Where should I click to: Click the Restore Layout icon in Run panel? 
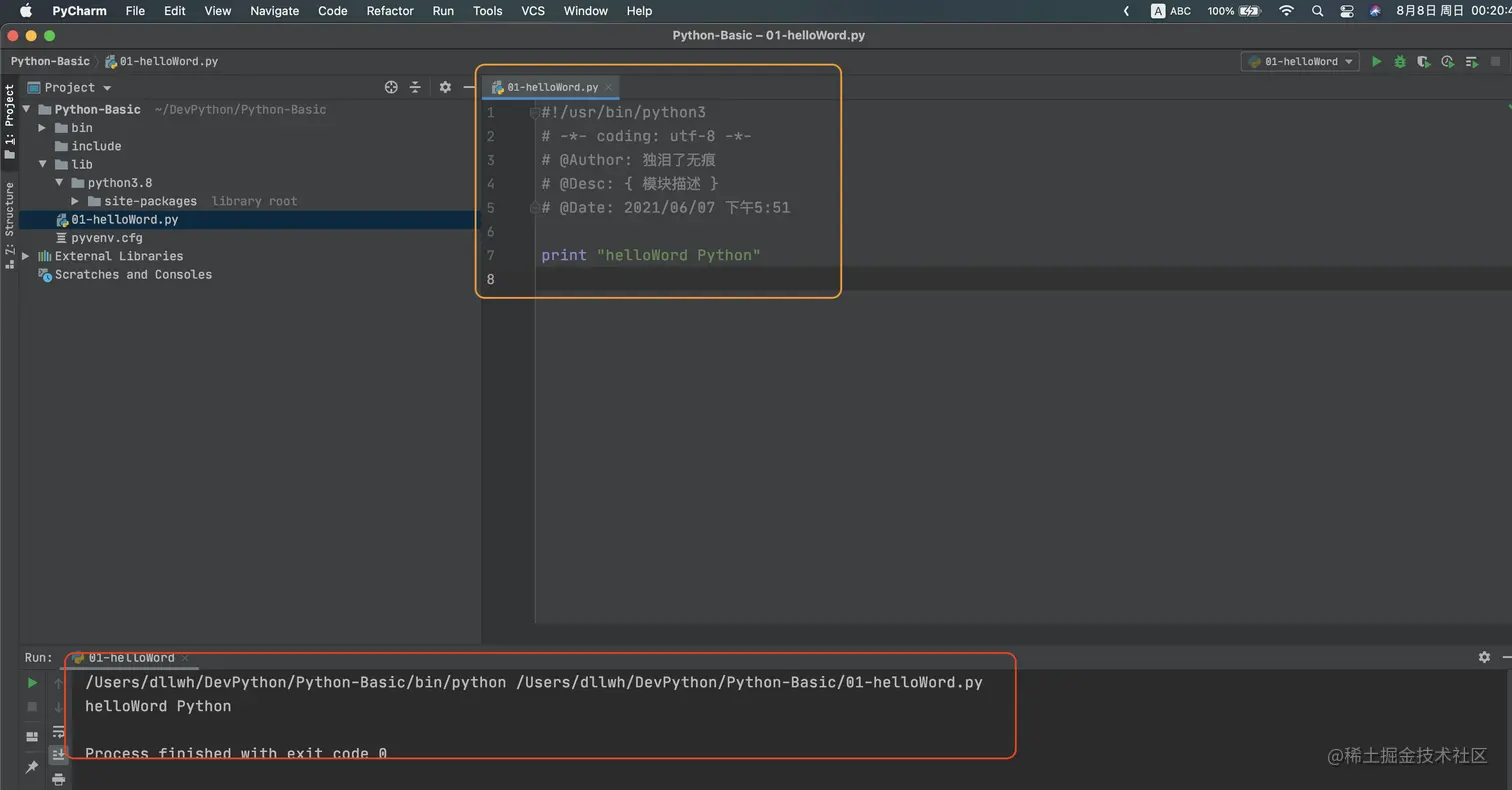point(32,736)
